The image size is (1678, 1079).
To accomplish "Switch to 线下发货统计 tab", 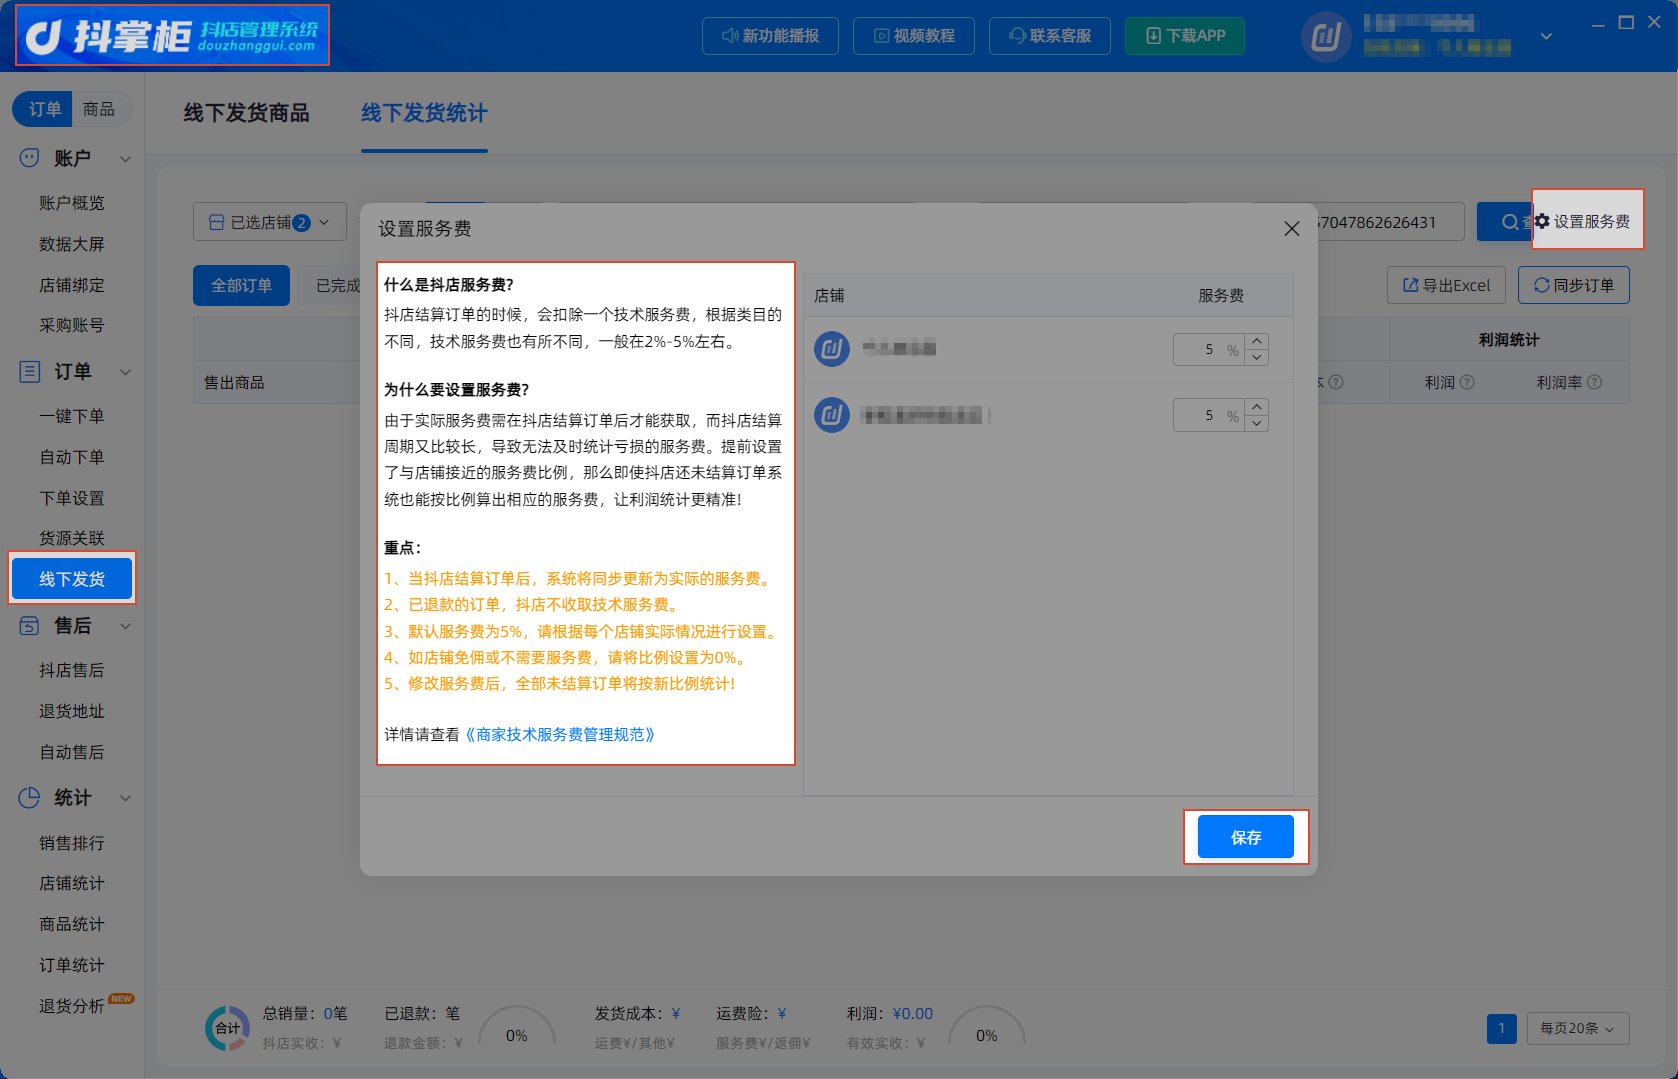I will click(424, 113).
